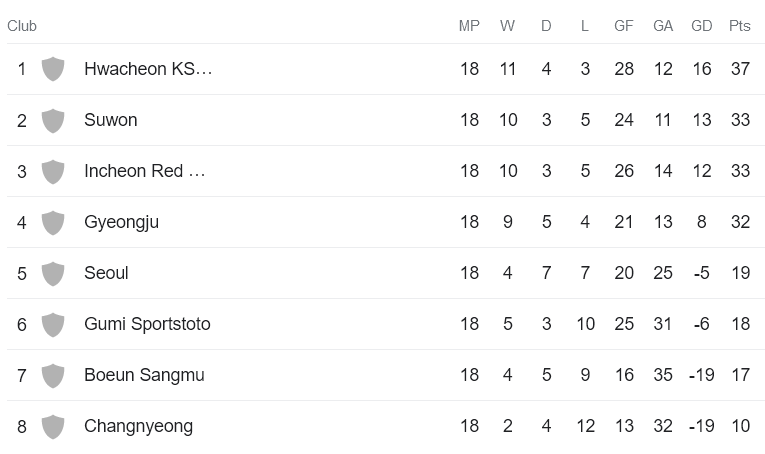Click the GD column header
This screenshot has width=765, height=454.
[702, 26]
